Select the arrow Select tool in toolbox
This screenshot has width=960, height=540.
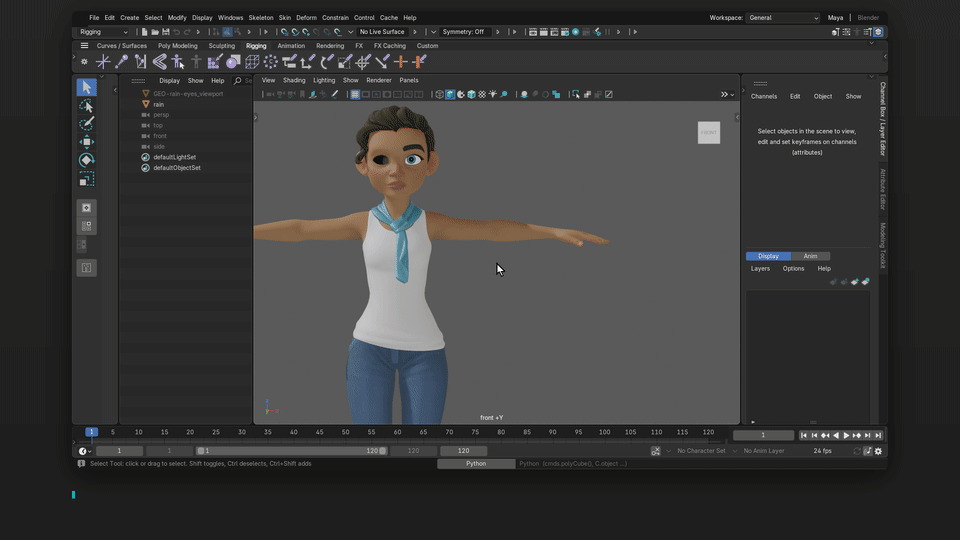click(86, 87)
